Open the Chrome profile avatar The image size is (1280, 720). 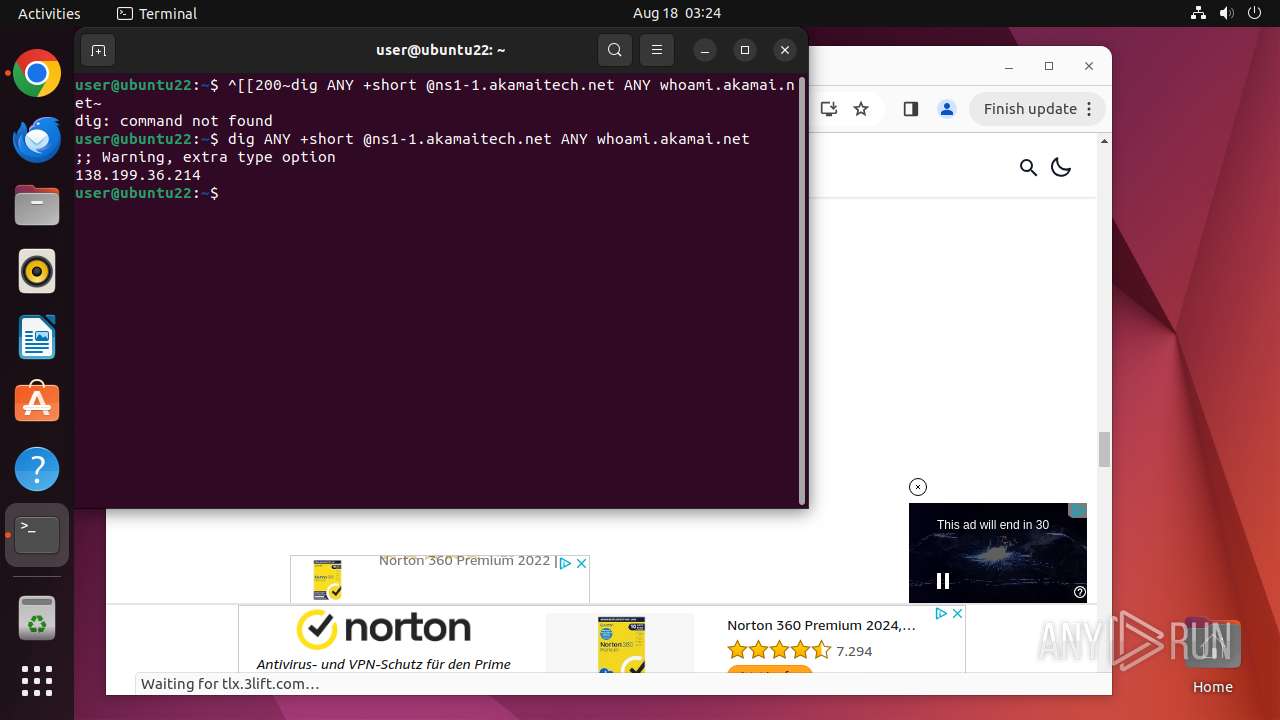tap(947, 109)
